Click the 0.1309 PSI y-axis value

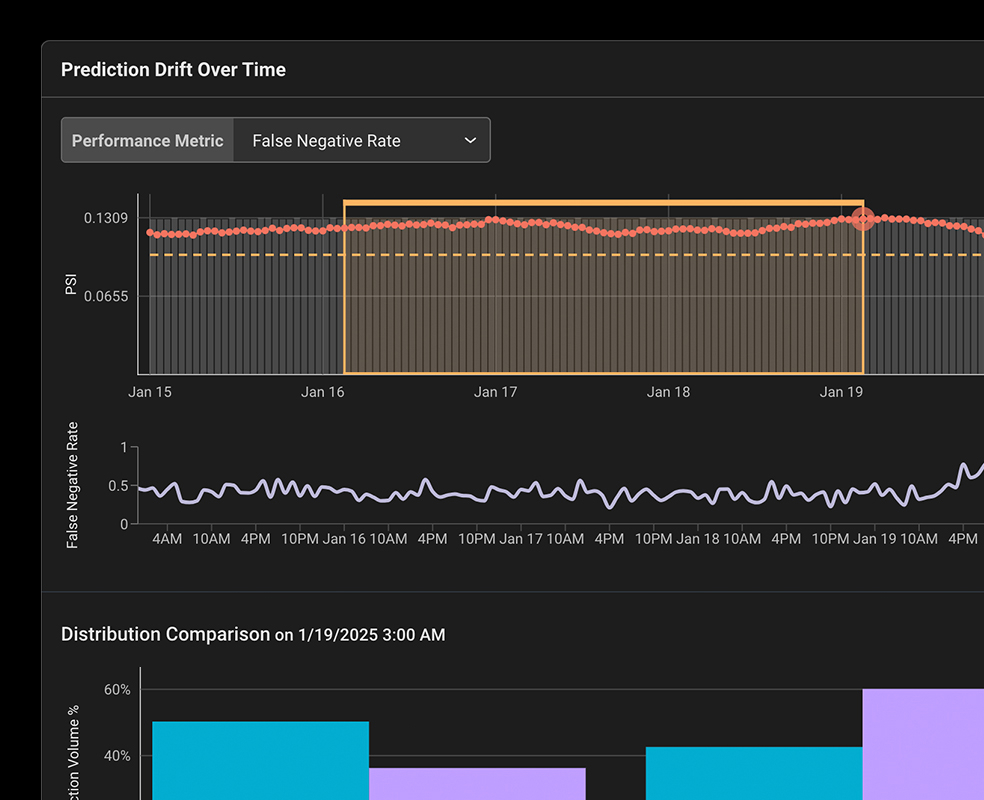[105, 218]
